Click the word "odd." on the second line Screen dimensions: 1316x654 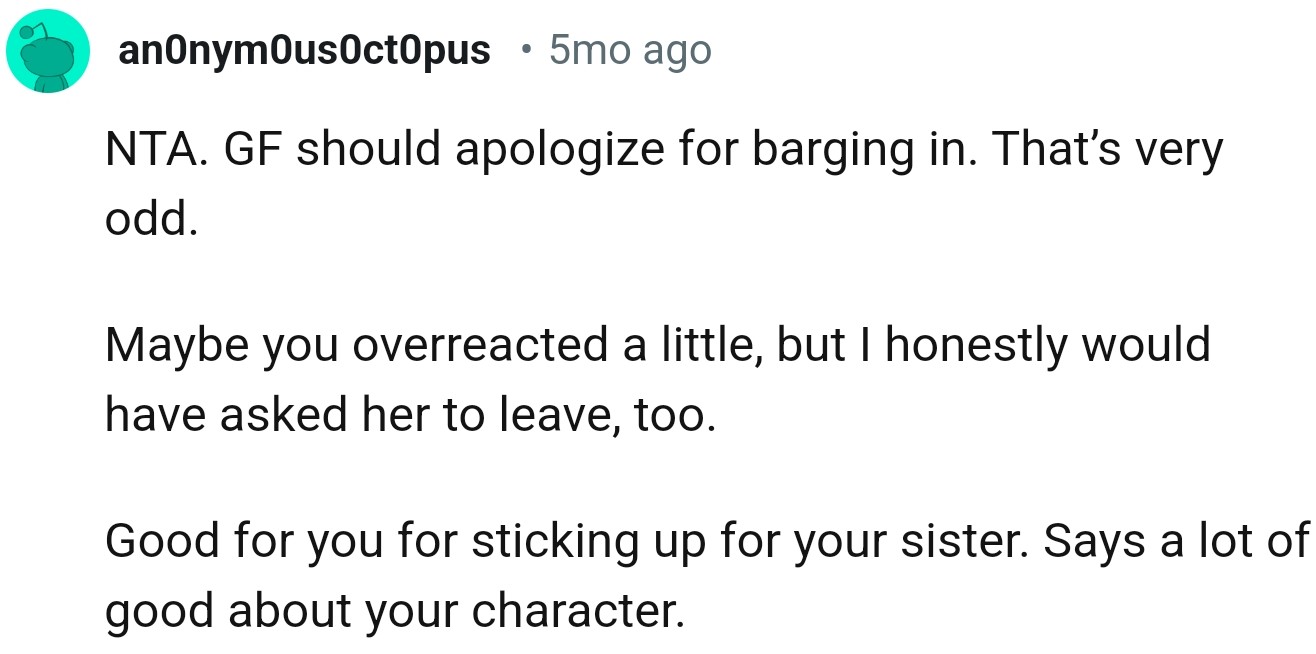pyautogui.click(x=147, y=219)
